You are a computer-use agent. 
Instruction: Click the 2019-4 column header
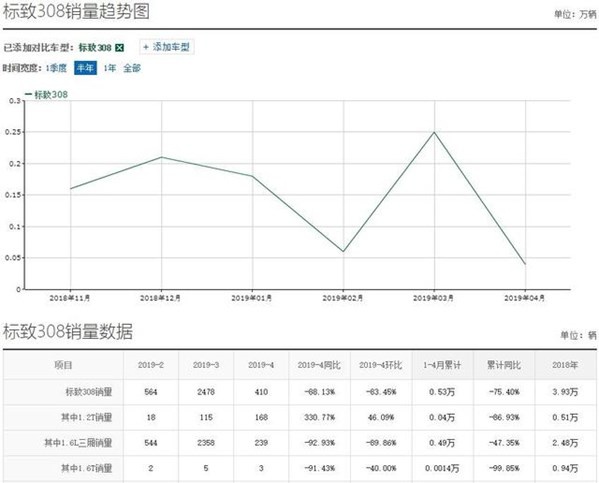[261, 365]
